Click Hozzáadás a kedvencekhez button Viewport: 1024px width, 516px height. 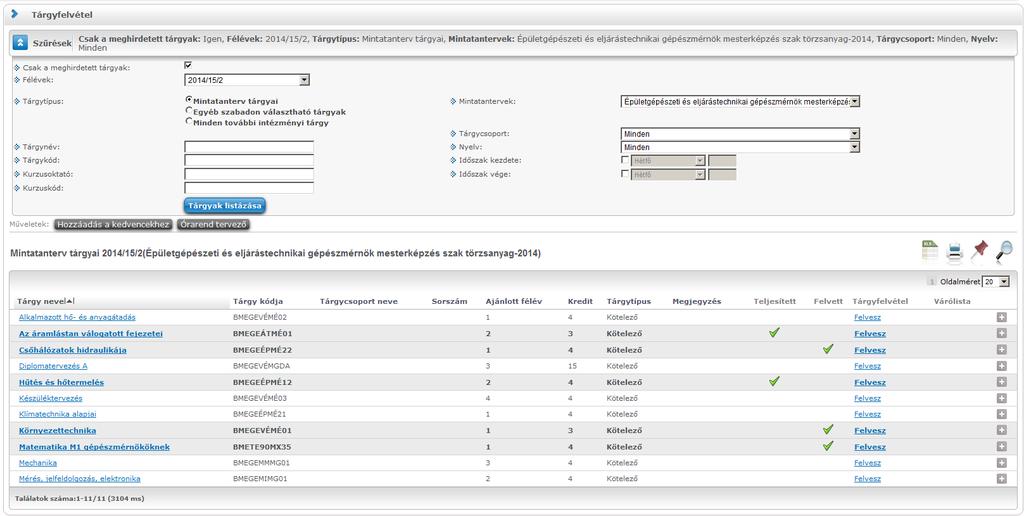113,224
